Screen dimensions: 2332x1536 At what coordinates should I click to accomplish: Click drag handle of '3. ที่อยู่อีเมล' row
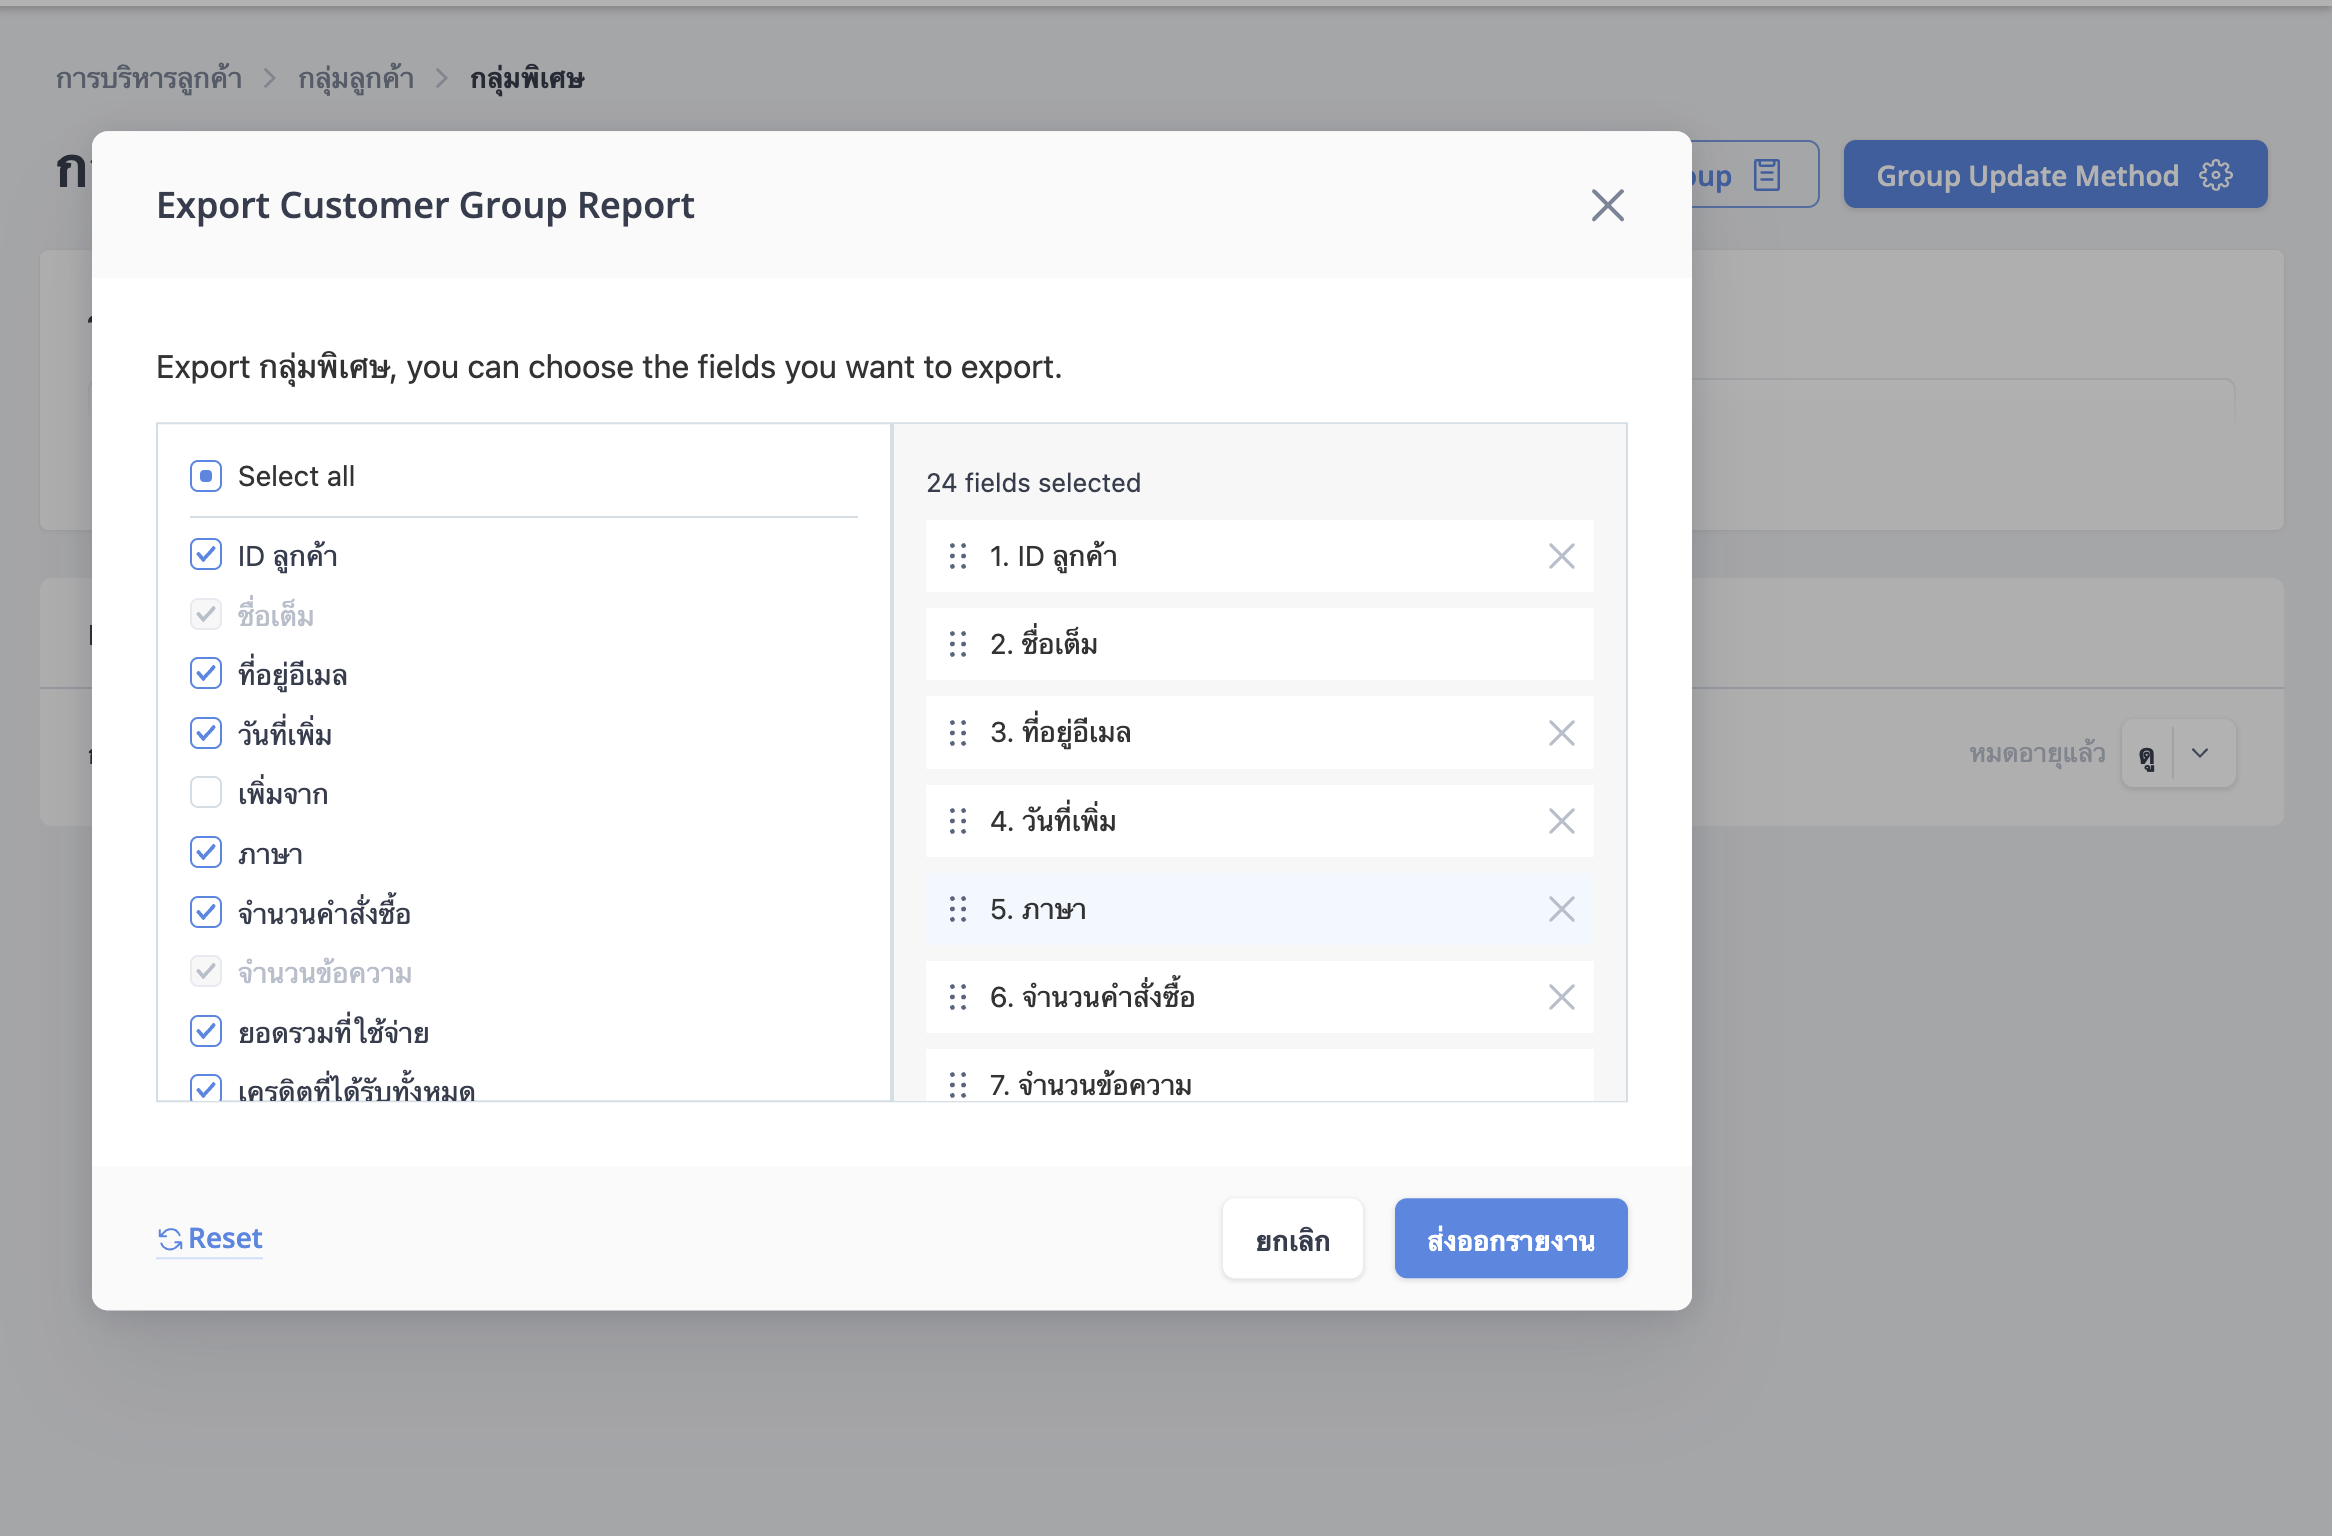(958, 733)
